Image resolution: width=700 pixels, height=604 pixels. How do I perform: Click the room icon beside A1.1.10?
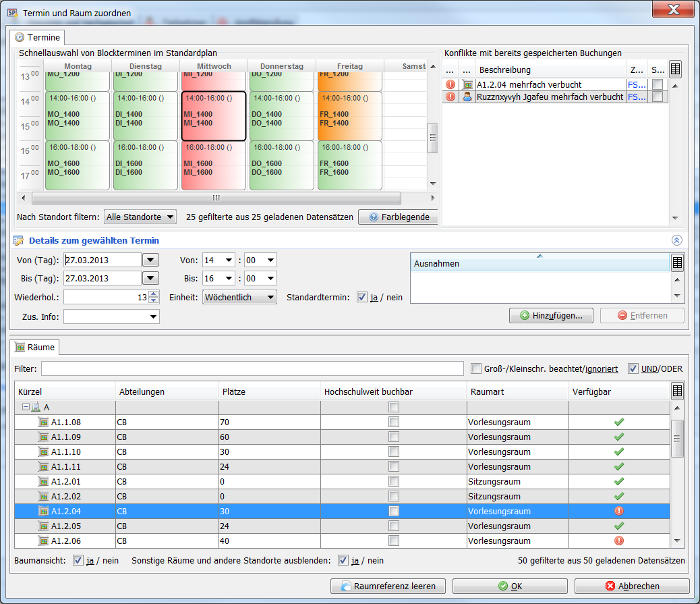pyautogui.click(x=43, y=452)
